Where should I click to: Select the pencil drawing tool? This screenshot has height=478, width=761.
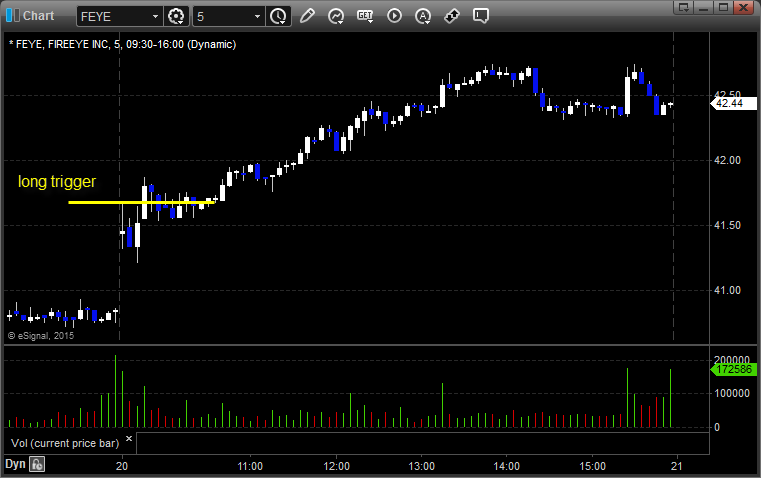tap(307, 16)
